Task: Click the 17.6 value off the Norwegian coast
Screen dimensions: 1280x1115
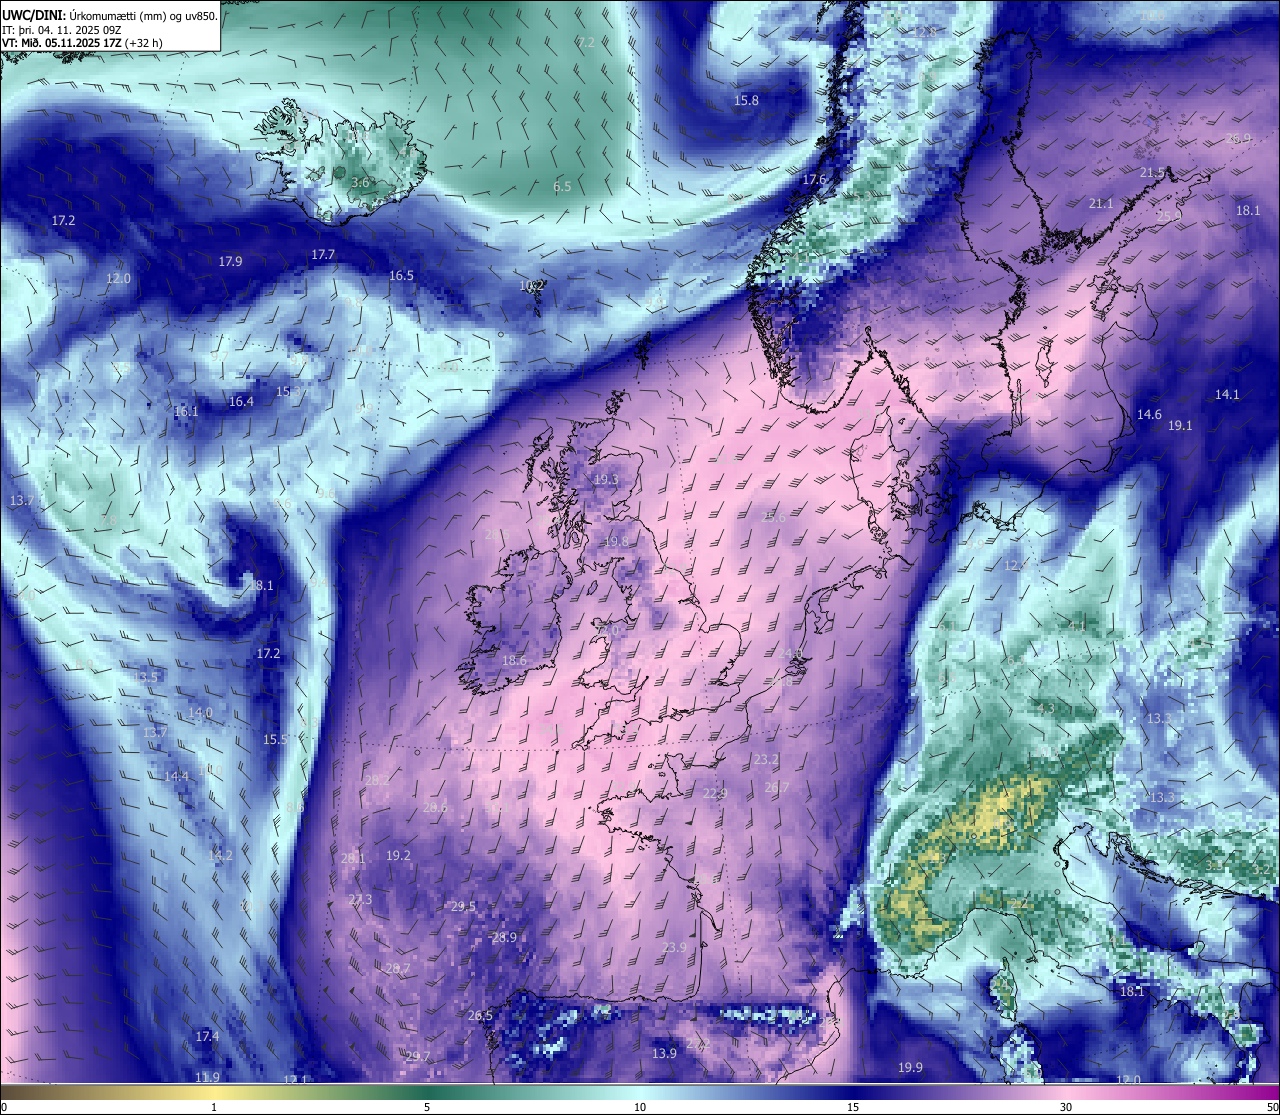Action: click(x=814, y=180)
